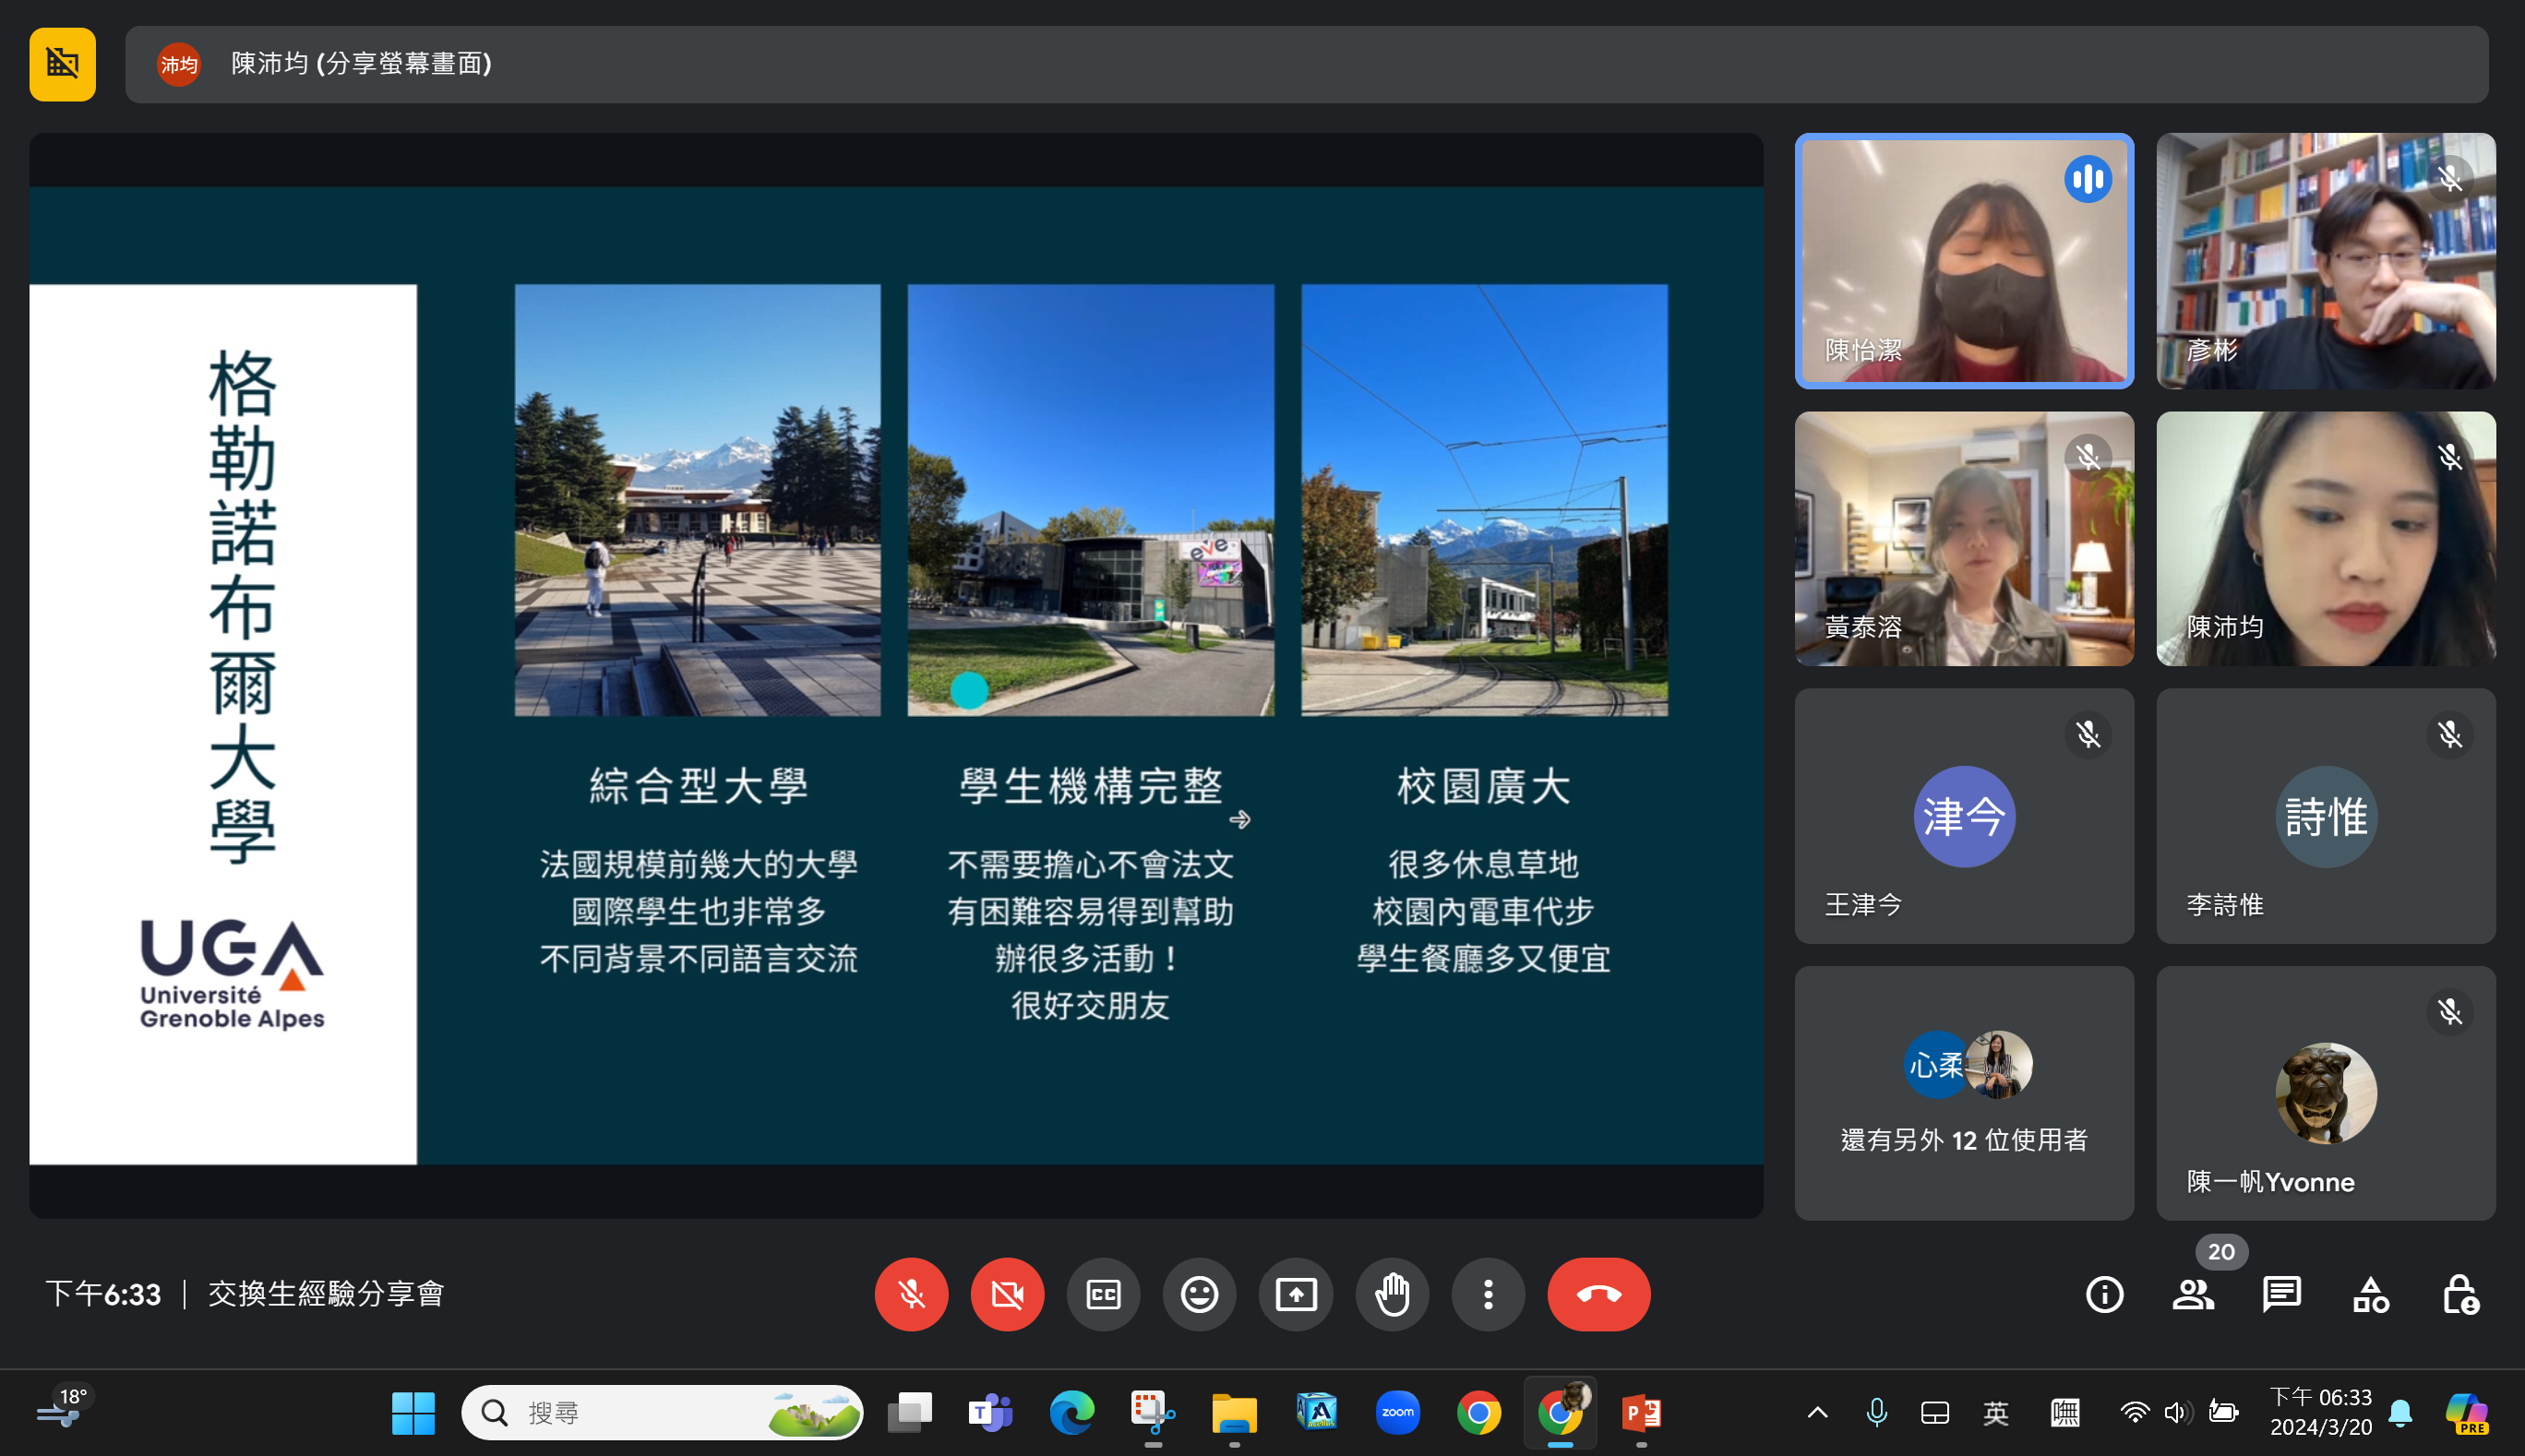Click muted mic icon on 王津今 tile

[2087, 735]
